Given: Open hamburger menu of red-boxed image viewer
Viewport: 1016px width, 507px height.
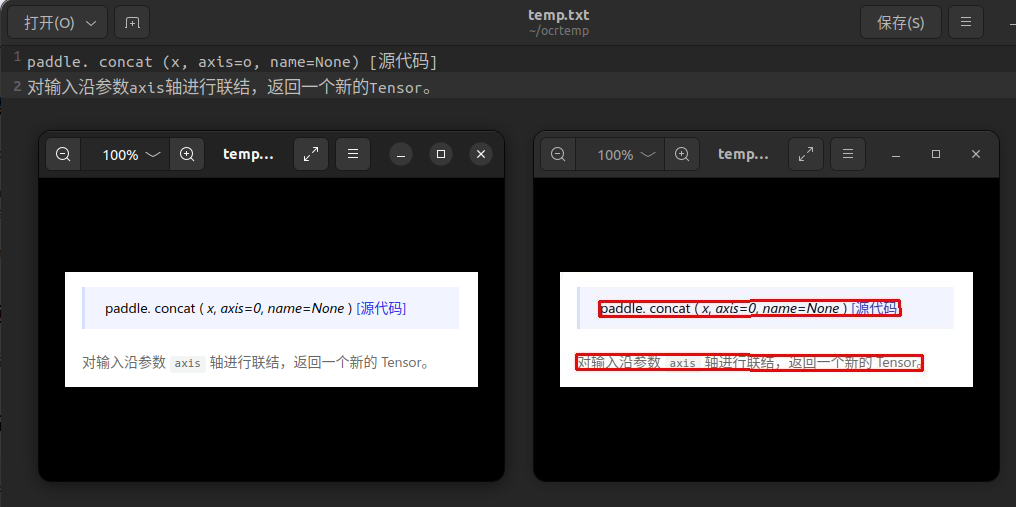Looking at the screenshot, I should (848, 154).
